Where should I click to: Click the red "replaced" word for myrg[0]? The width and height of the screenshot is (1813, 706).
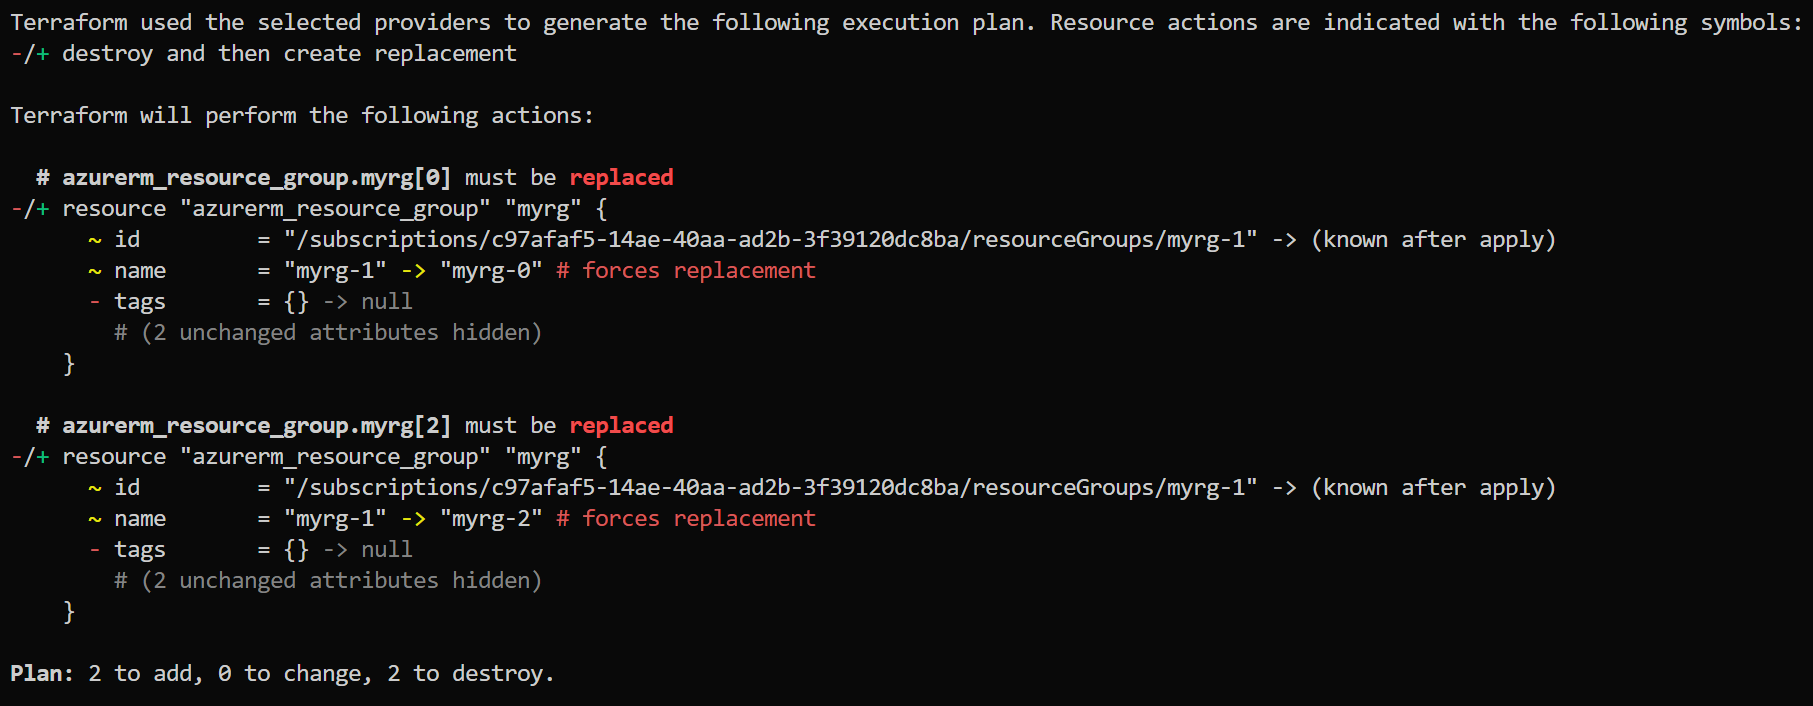click(621, 177)
